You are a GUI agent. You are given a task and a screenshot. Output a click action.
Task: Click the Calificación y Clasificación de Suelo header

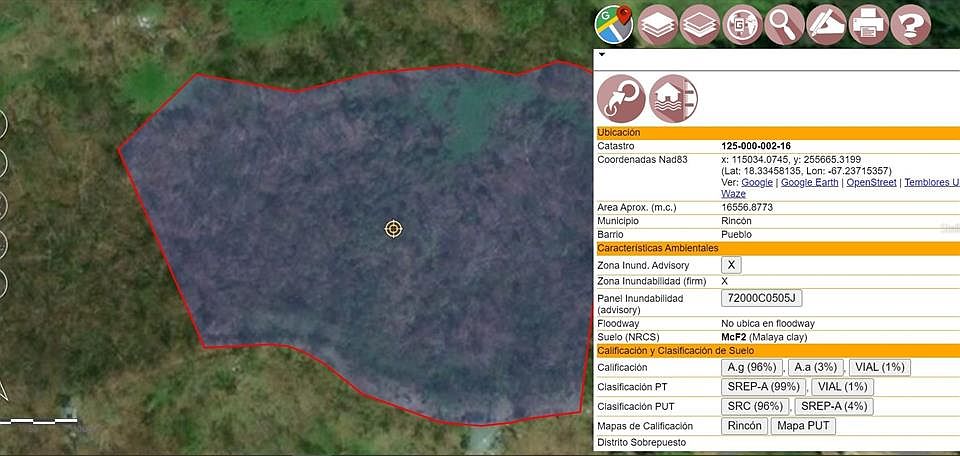[x=778, y=351]
